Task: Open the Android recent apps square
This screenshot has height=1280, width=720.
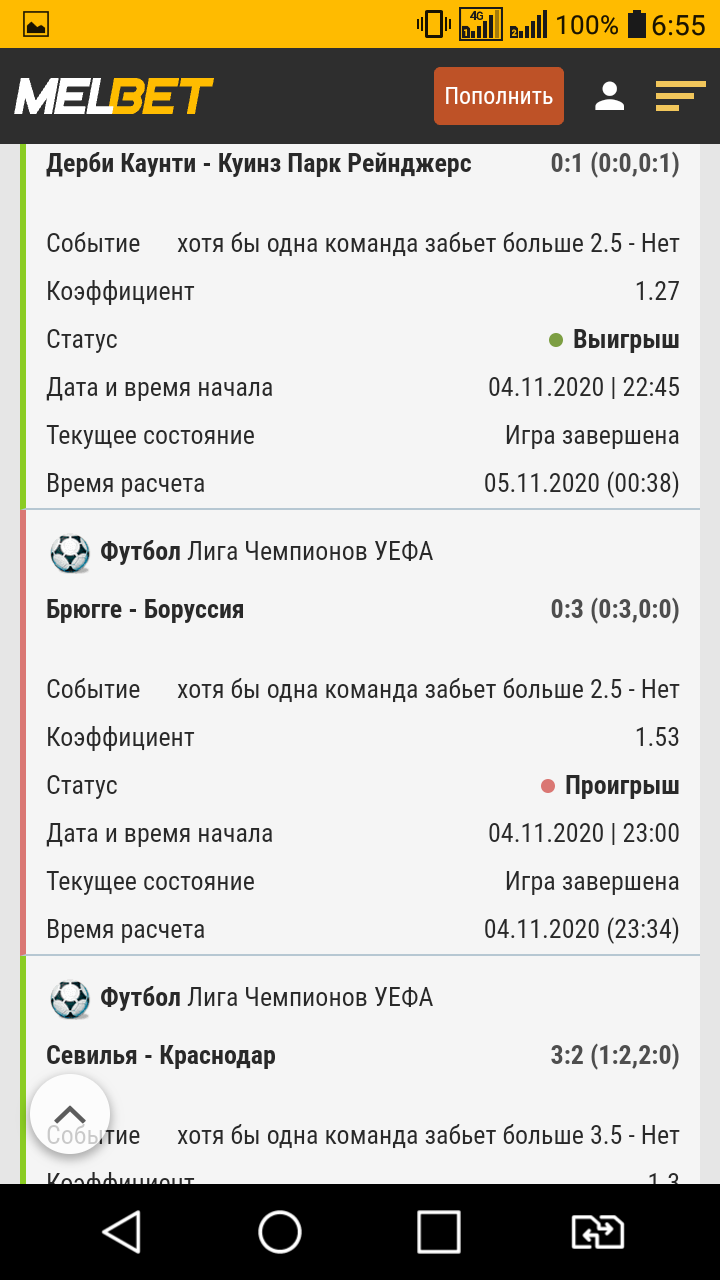Action: (438, 1232)
